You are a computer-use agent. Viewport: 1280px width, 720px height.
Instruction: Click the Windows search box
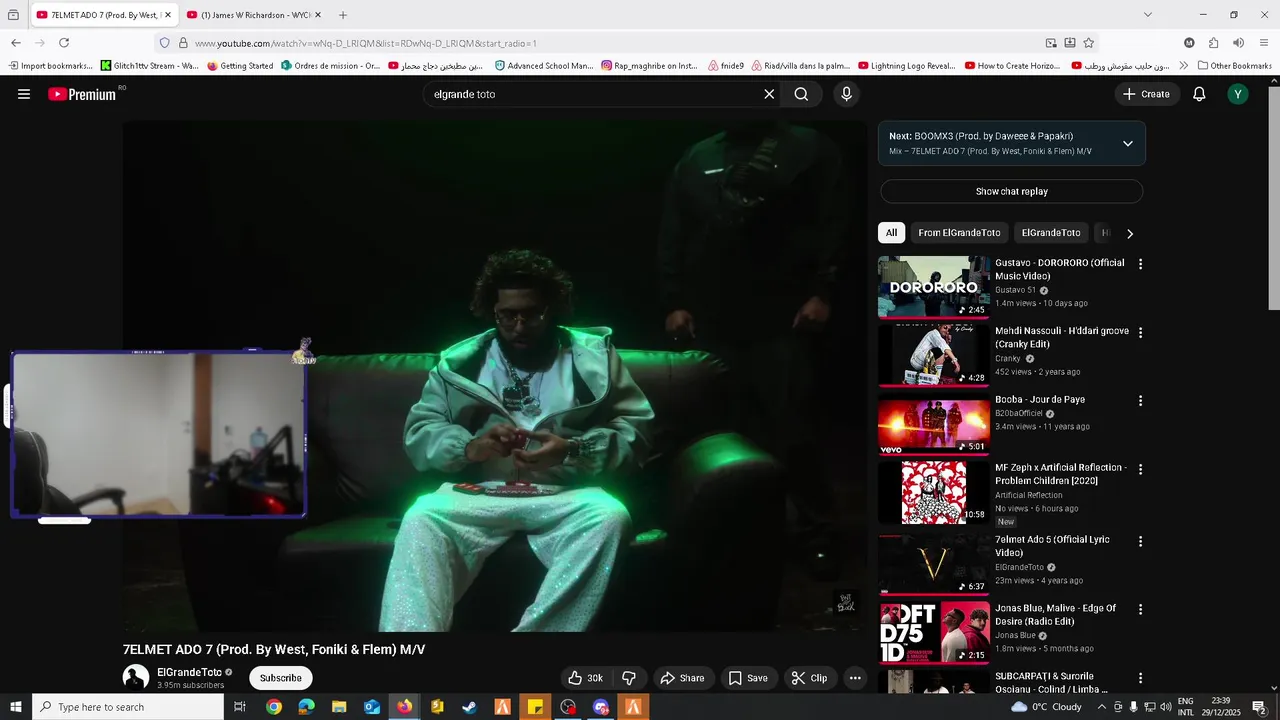tap(128, 707)
